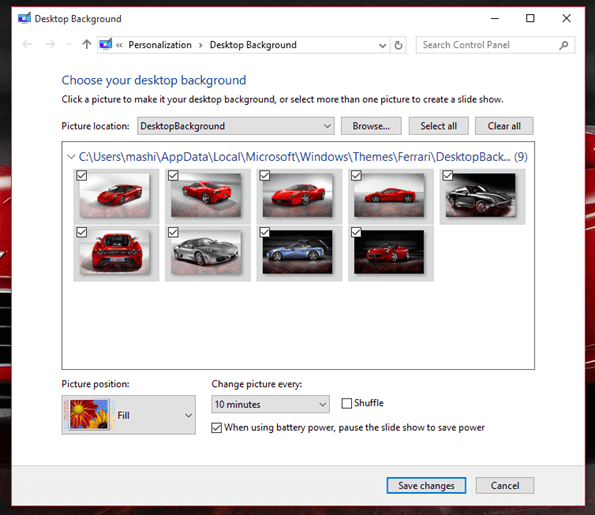
Task: Click the Ferrari themes folder path link
Action: [x=303, y=157]
